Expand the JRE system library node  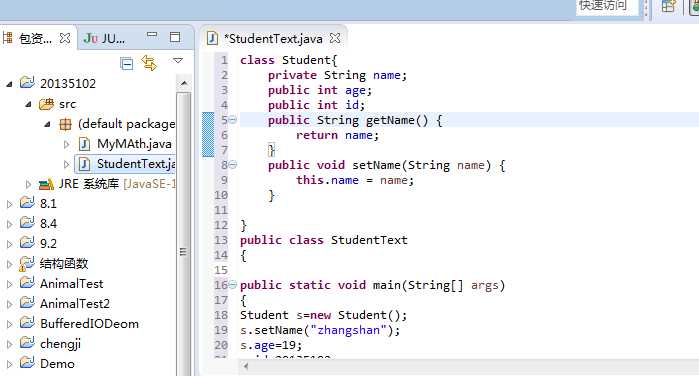tap(28, 184)
